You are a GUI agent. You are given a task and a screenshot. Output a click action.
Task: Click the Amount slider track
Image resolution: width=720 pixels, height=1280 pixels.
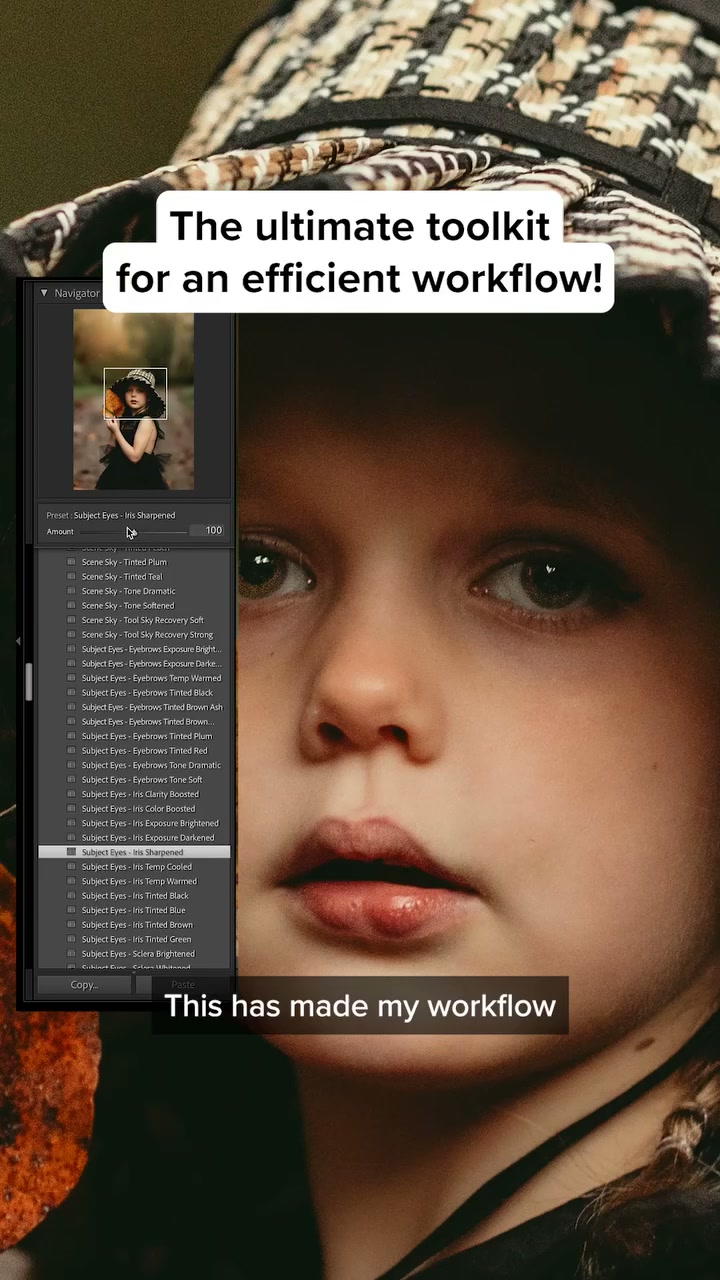[134, 531]
